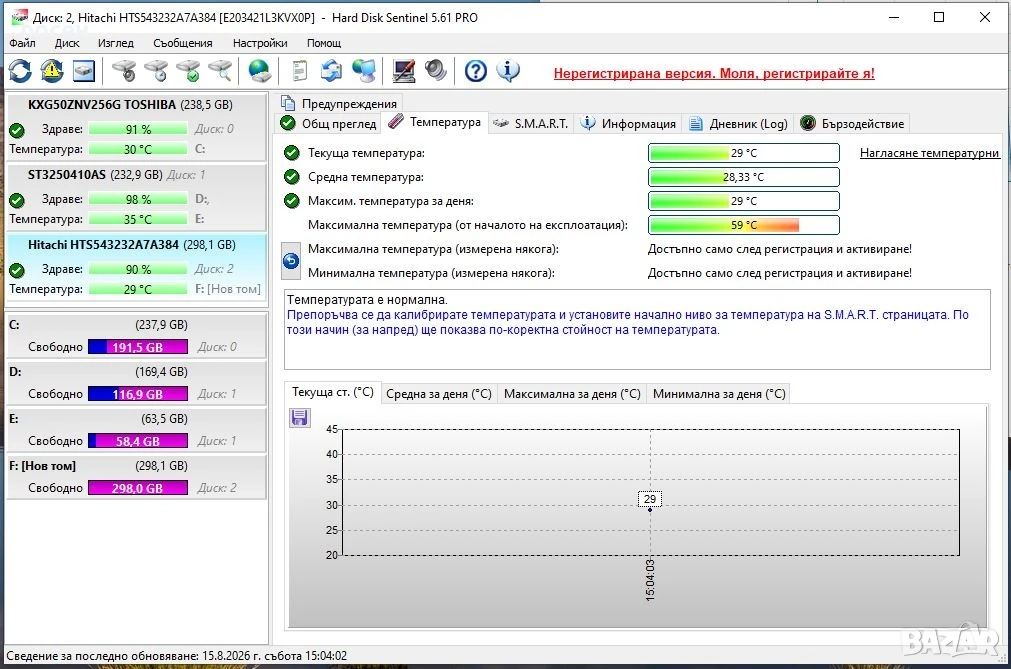Click the speaker sound icon in toolbar

click(435, 71)
